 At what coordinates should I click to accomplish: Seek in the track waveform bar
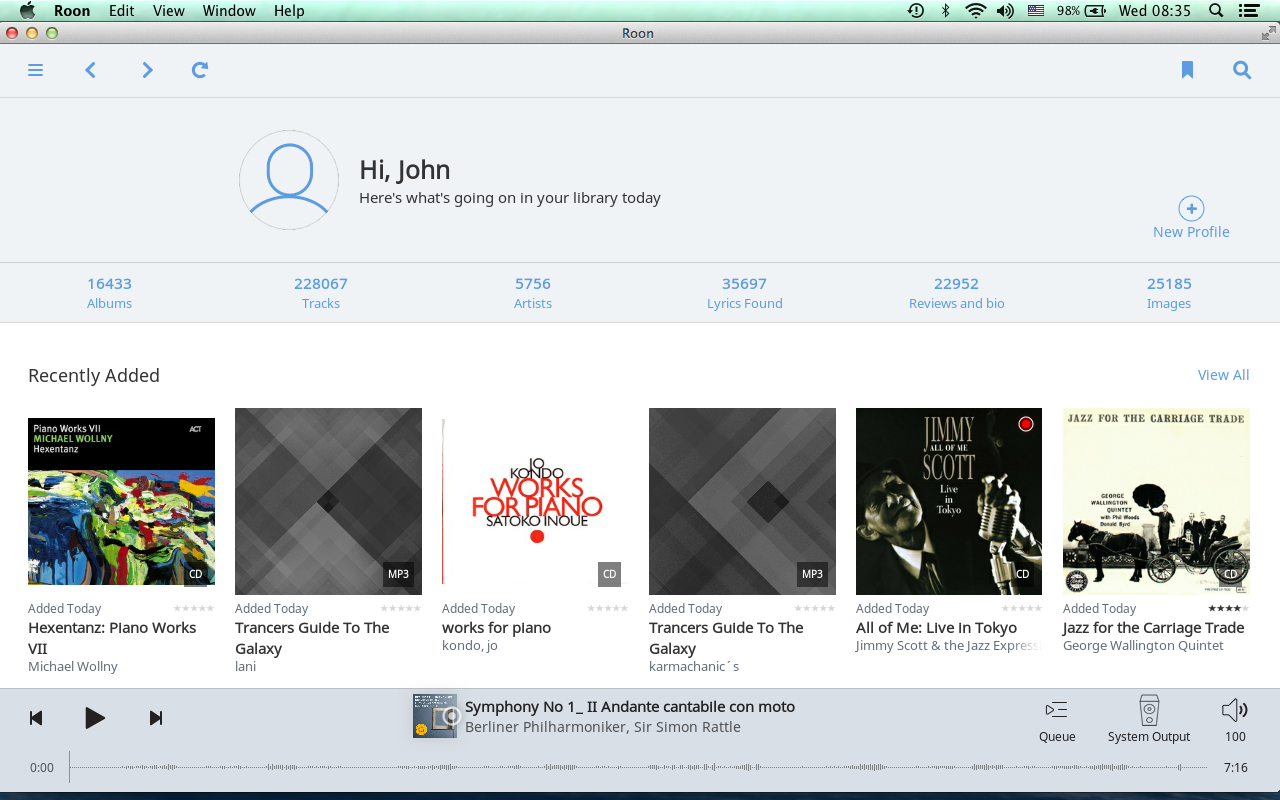coord(640,768)
